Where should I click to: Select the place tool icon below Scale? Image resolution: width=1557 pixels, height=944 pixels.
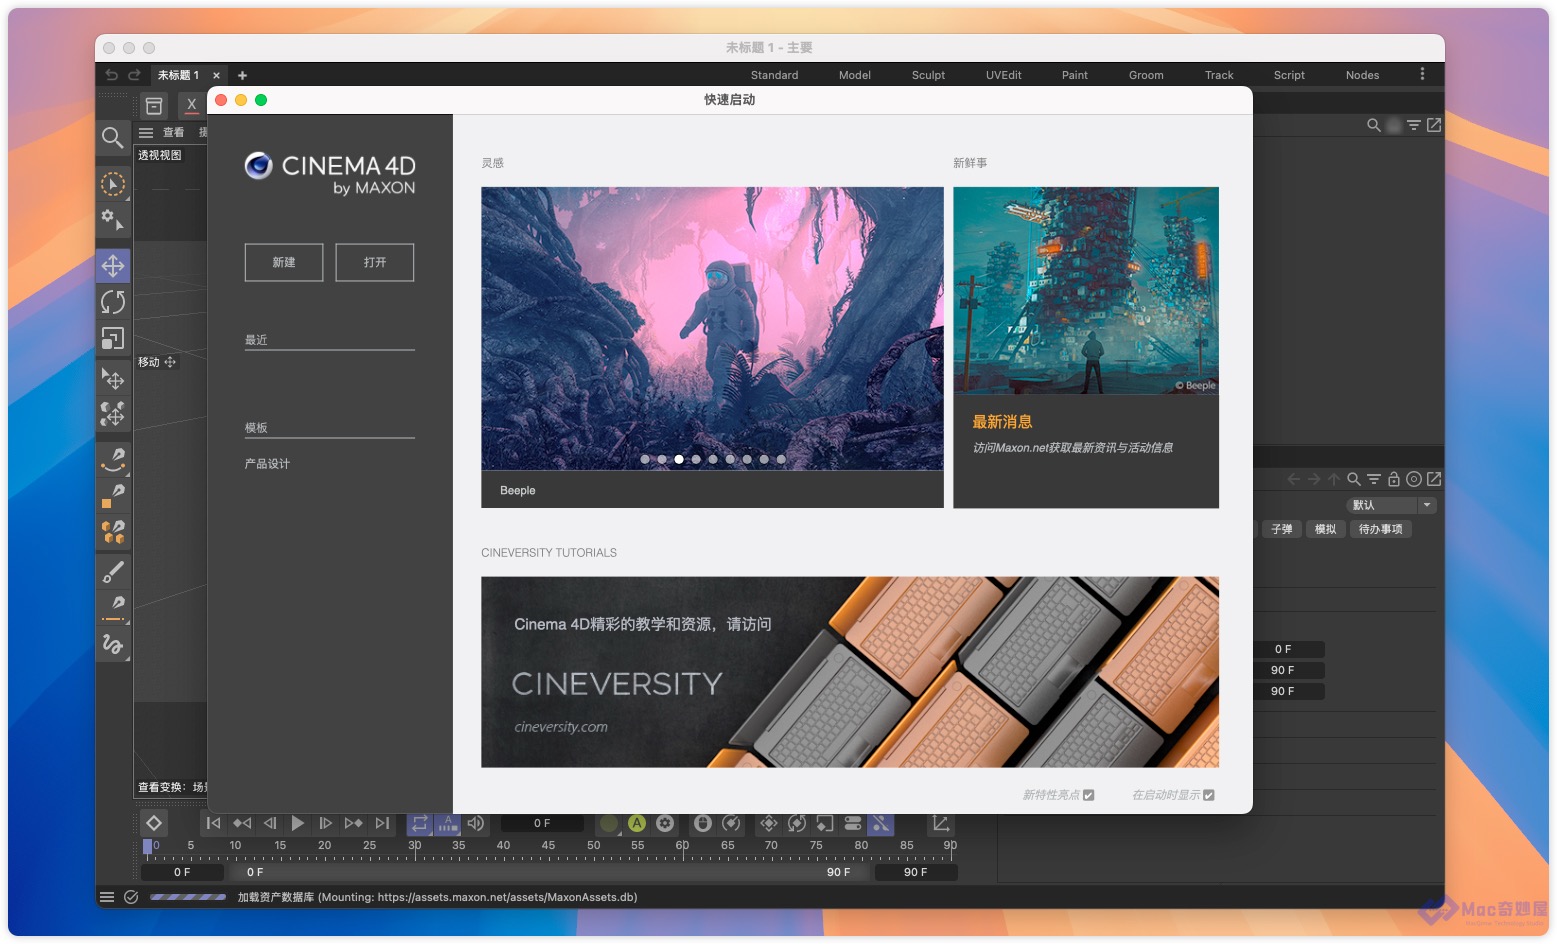tap(113, 378)
